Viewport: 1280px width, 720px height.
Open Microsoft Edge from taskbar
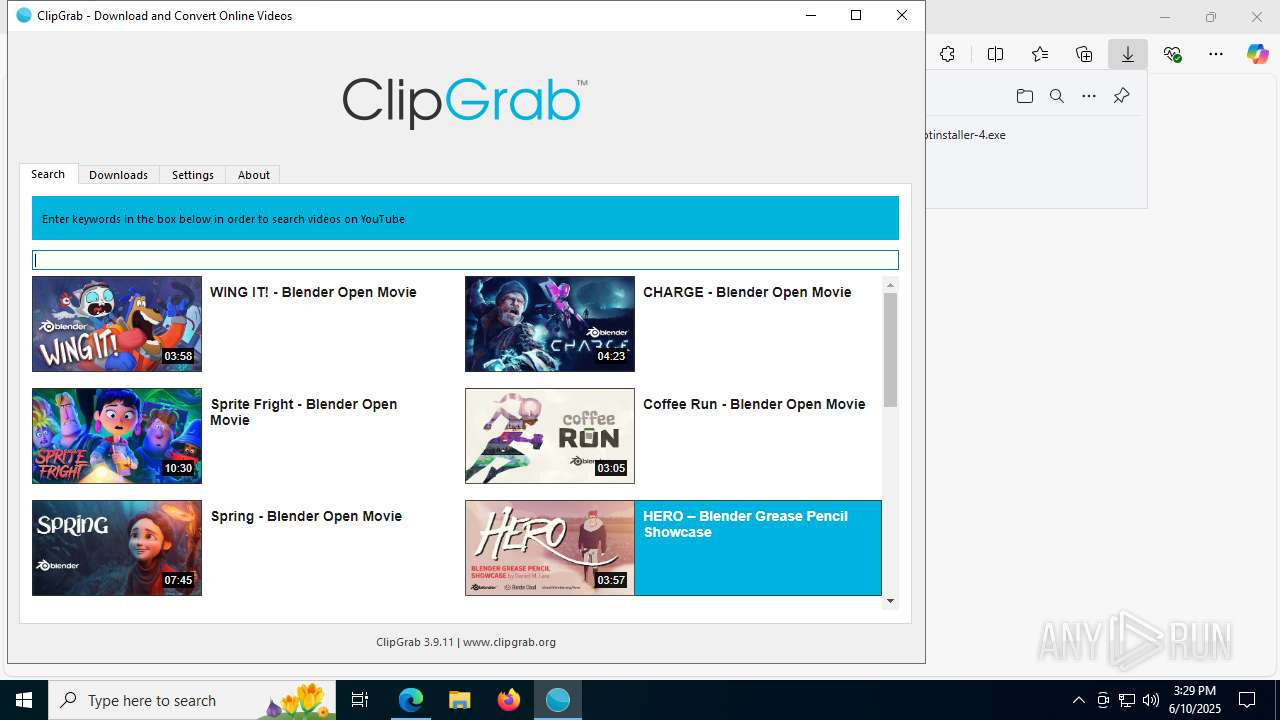pyautogui.click(x=411, y=700)
